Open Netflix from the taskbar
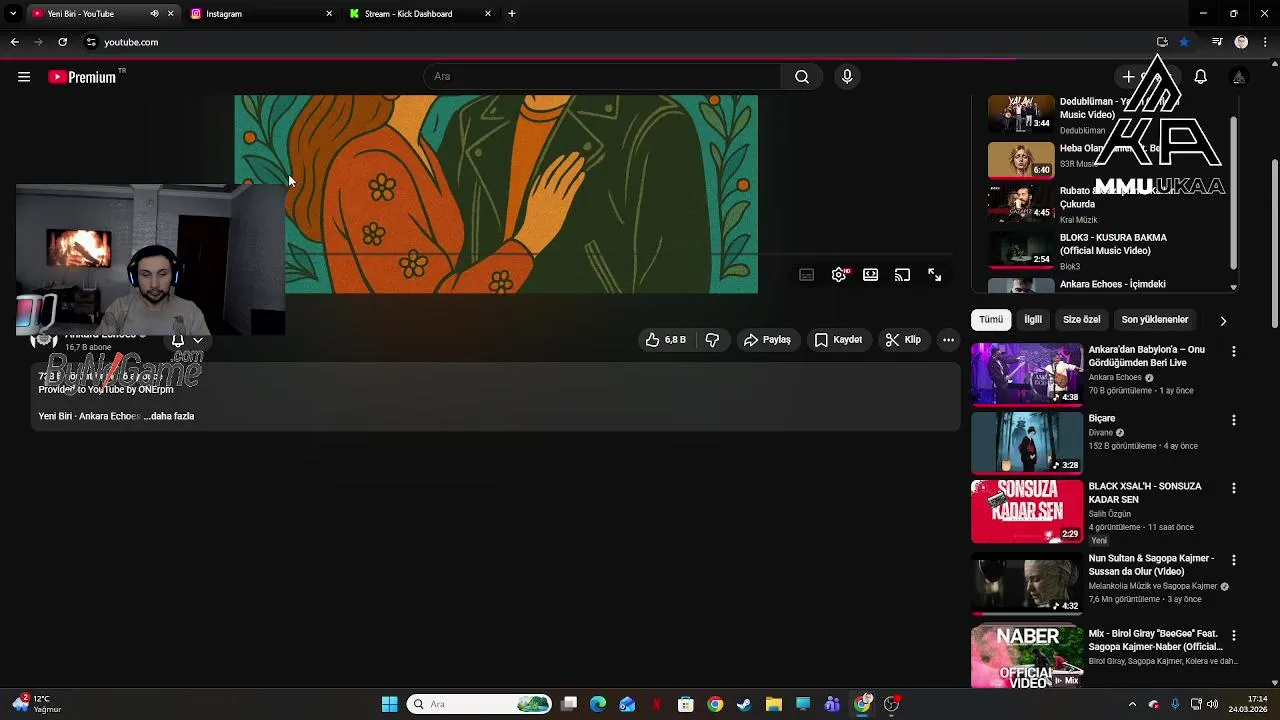 (656, 704)
